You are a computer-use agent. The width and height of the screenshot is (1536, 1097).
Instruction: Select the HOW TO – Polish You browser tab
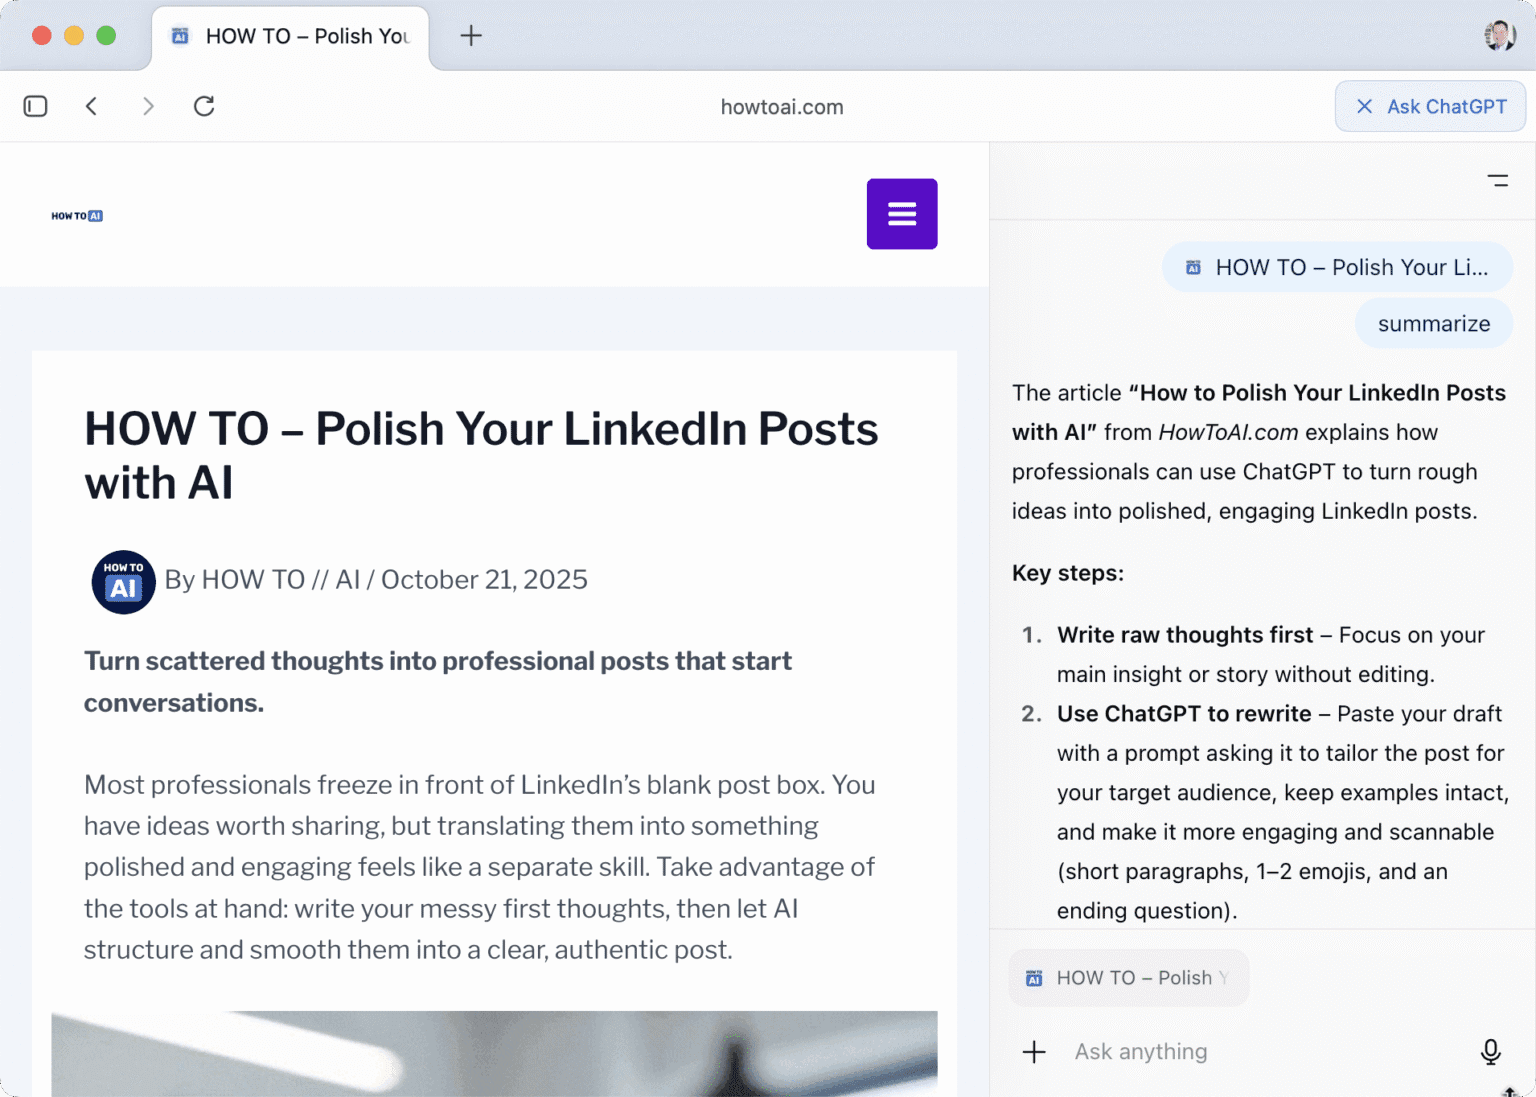[x=290, y=37]
